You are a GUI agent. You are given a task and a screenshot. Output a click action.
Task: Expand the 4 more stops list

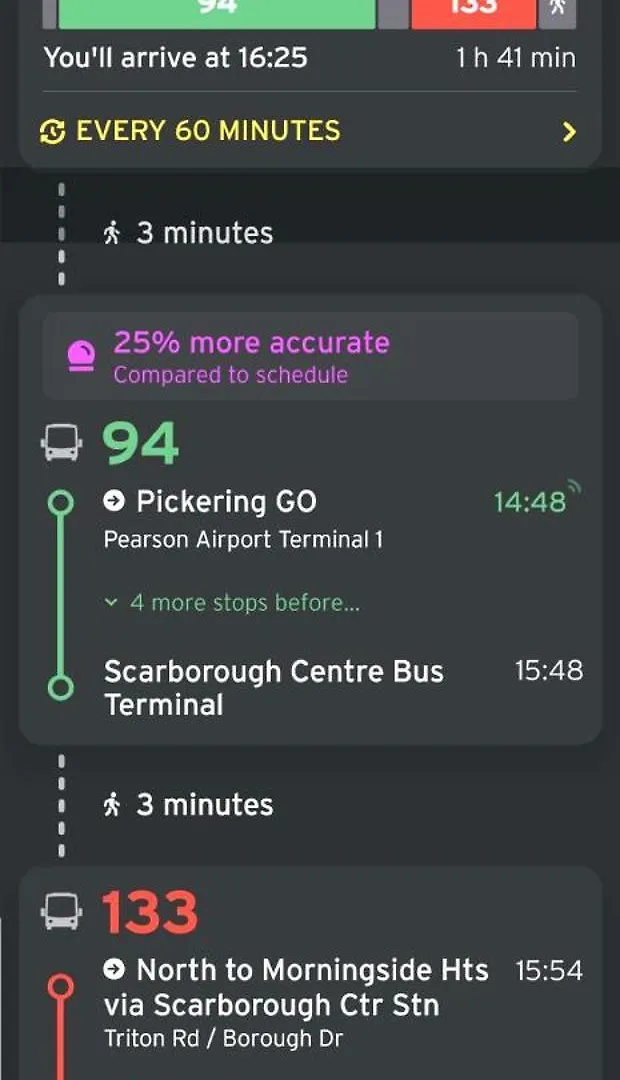click(234, 603)
